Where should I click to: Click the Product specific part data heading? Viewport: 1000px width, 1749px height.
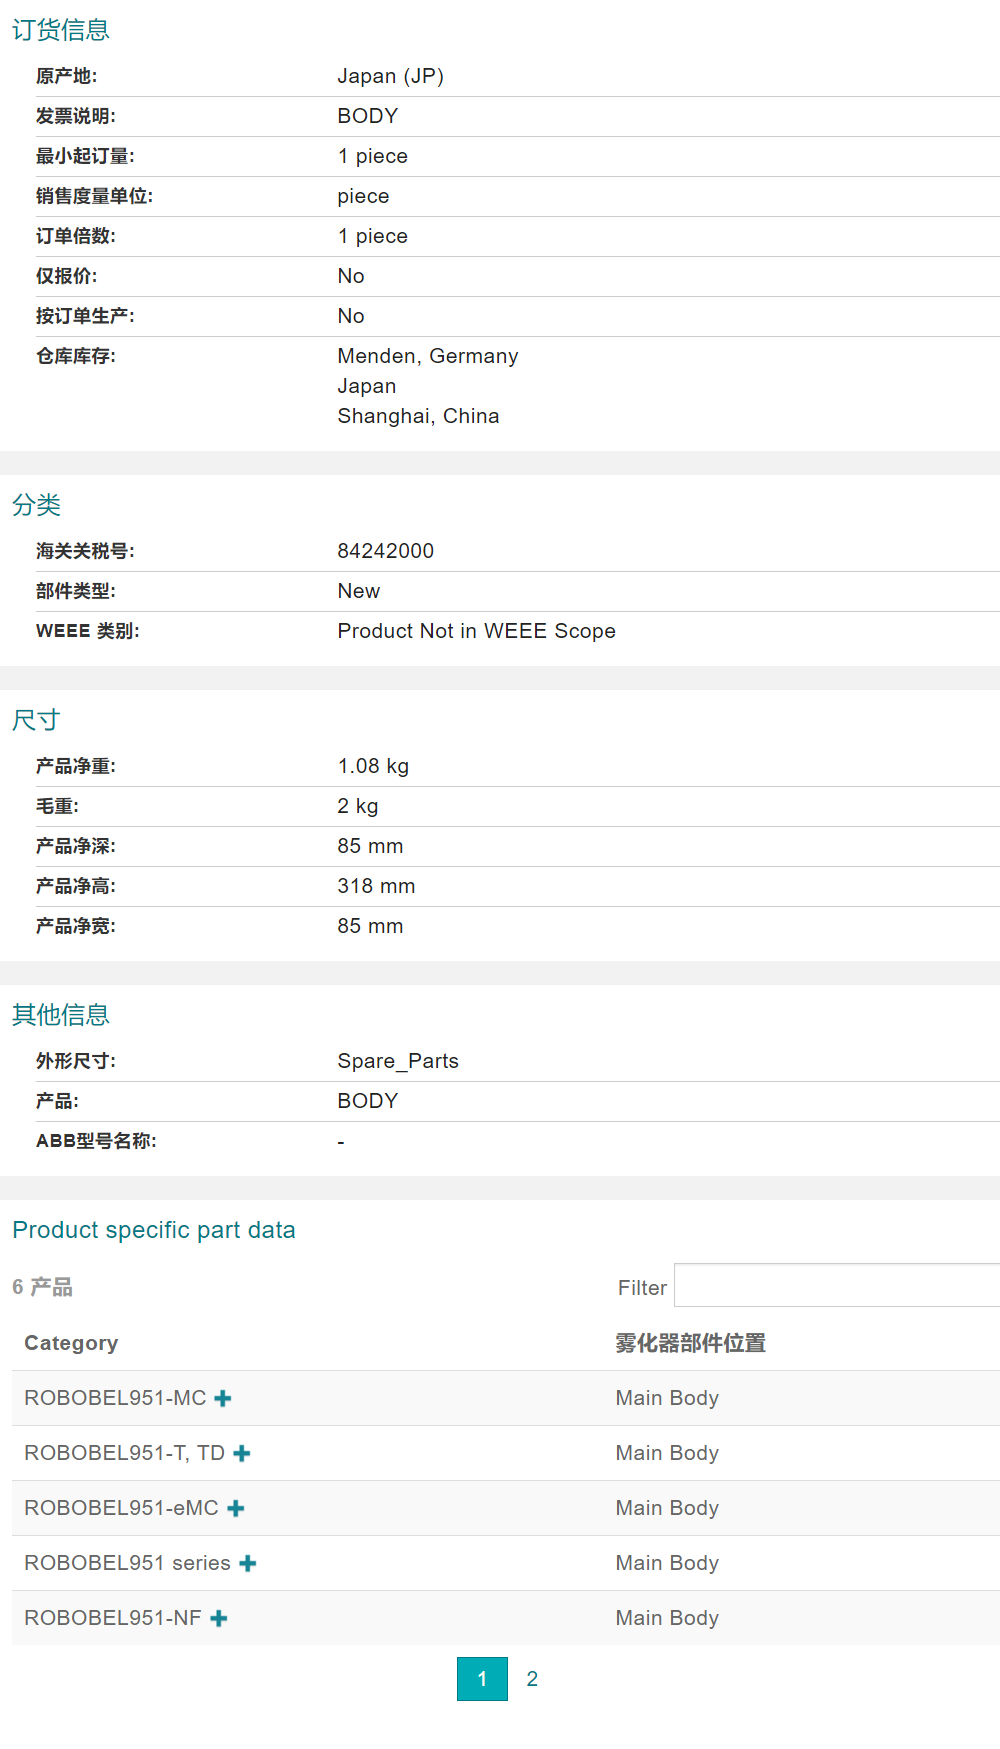pyautogui.click(x=154, y=1230)
